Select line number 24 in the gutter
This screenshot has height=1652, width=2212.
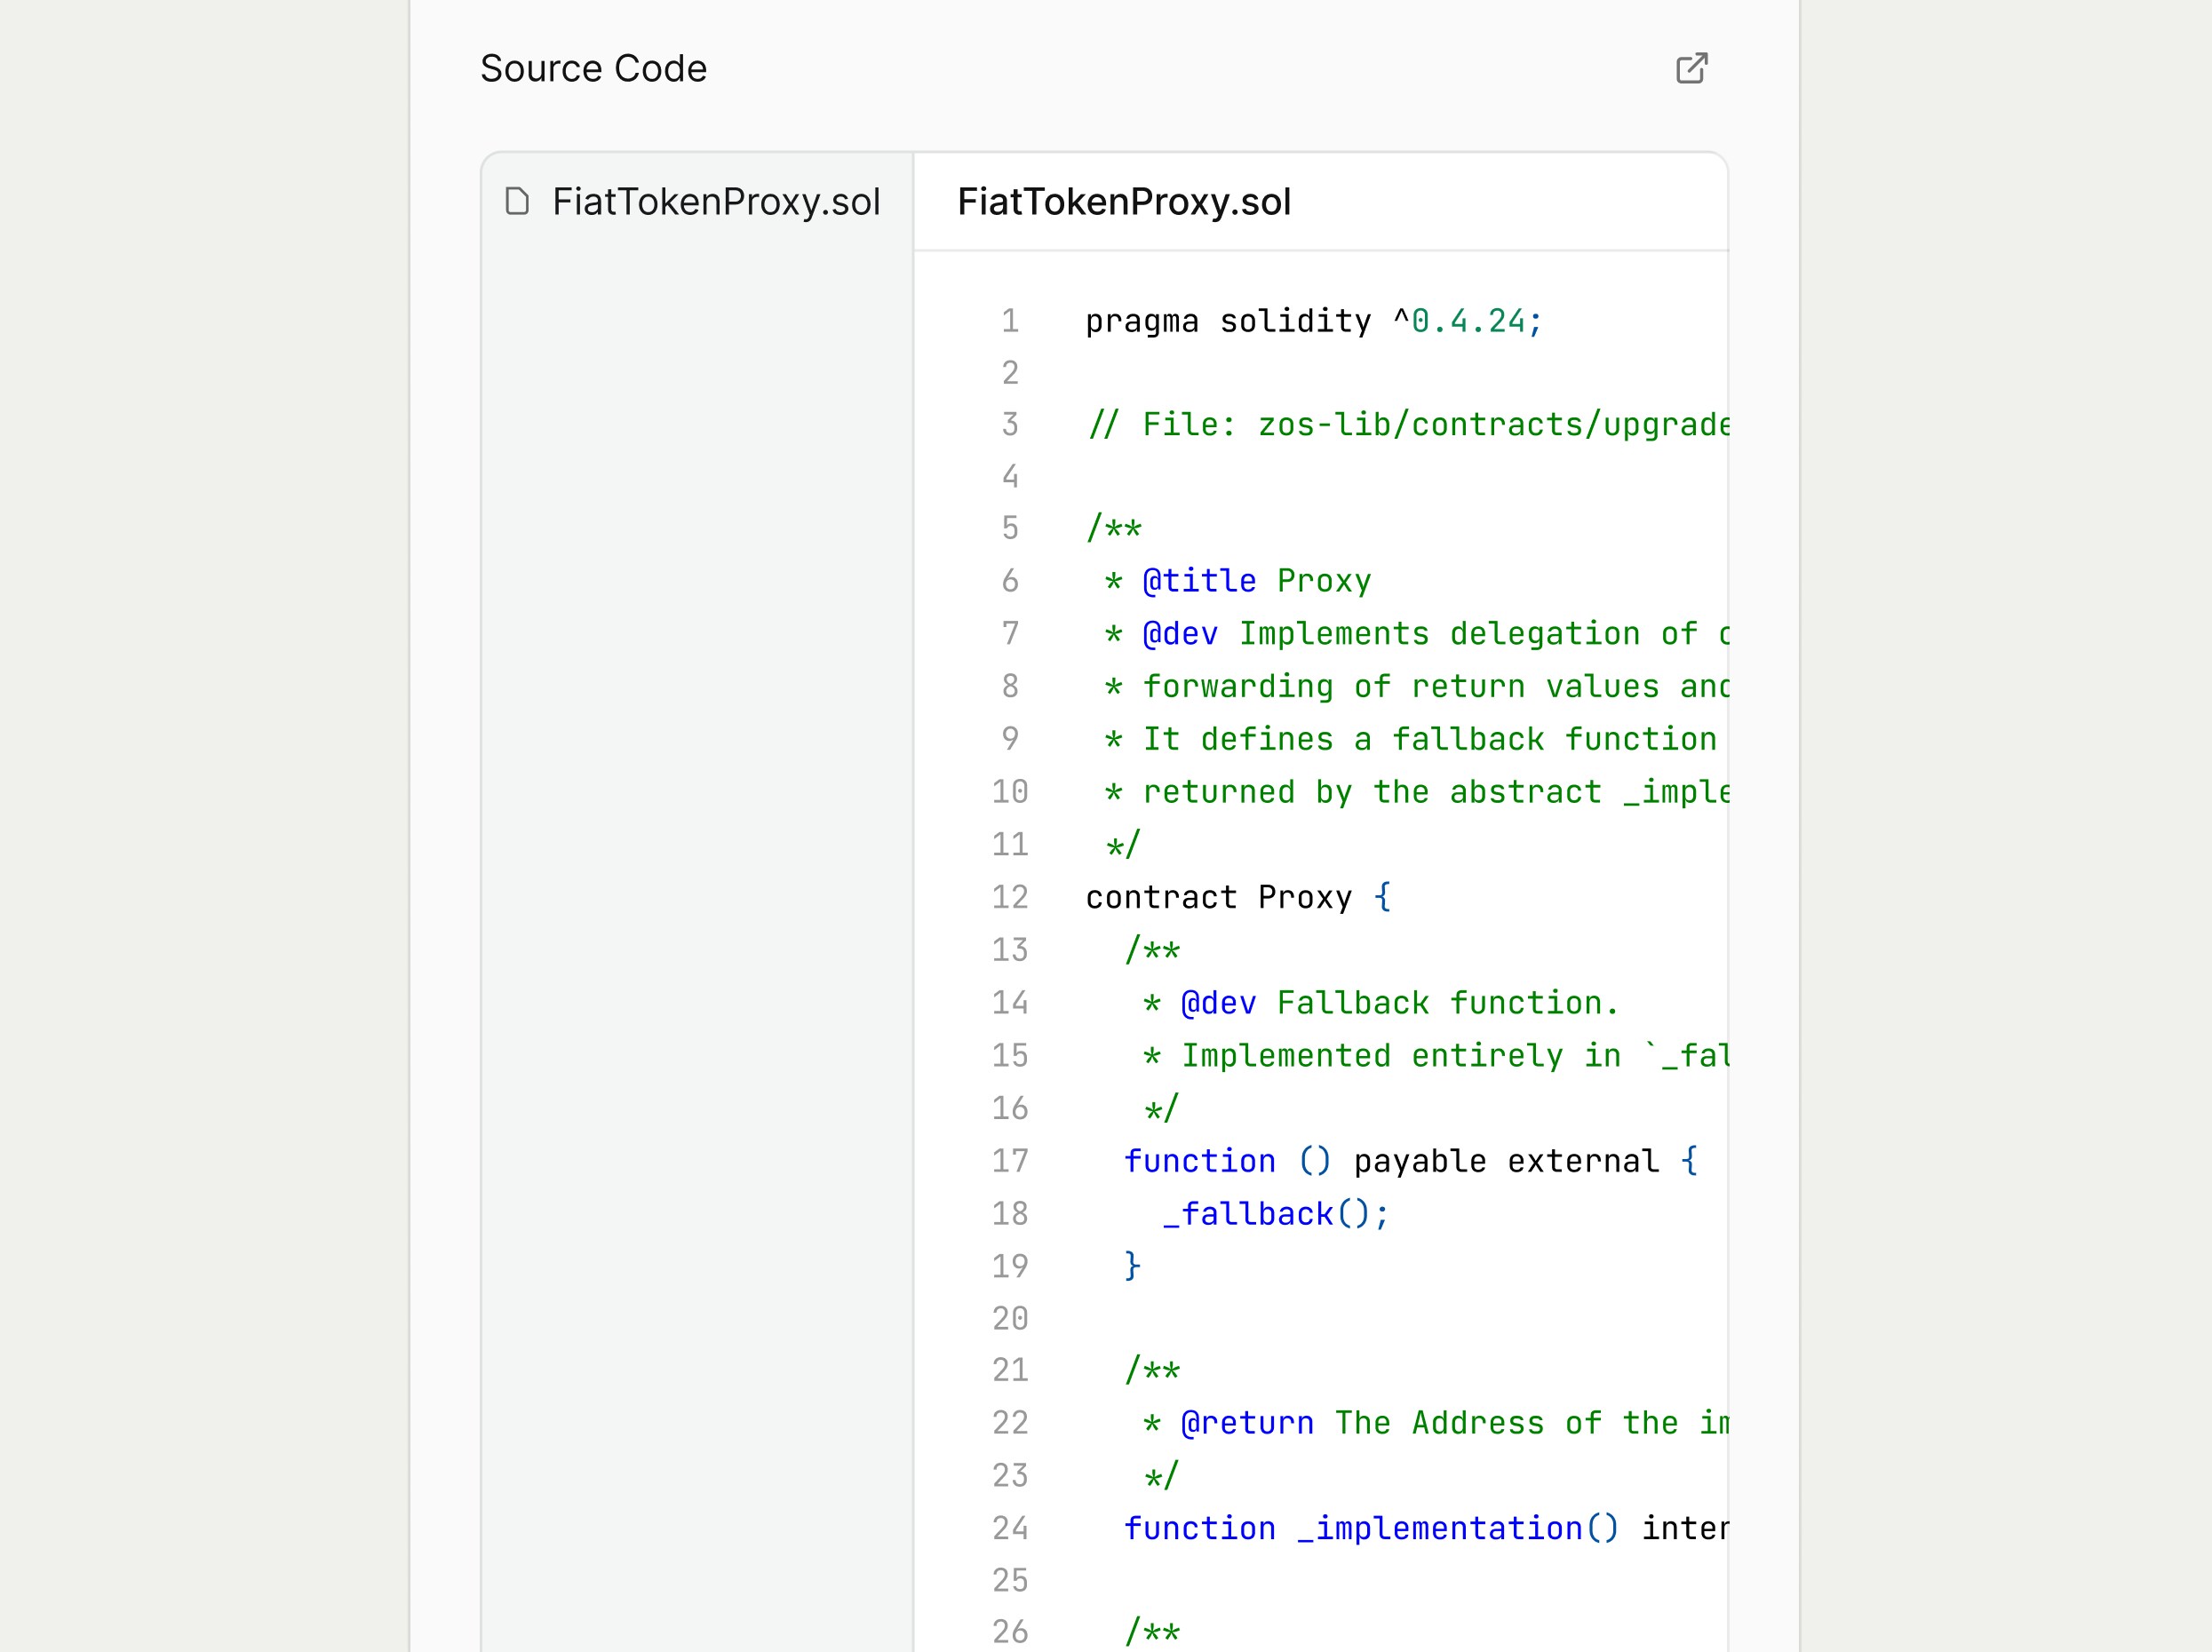[x=1009, y=1527]
